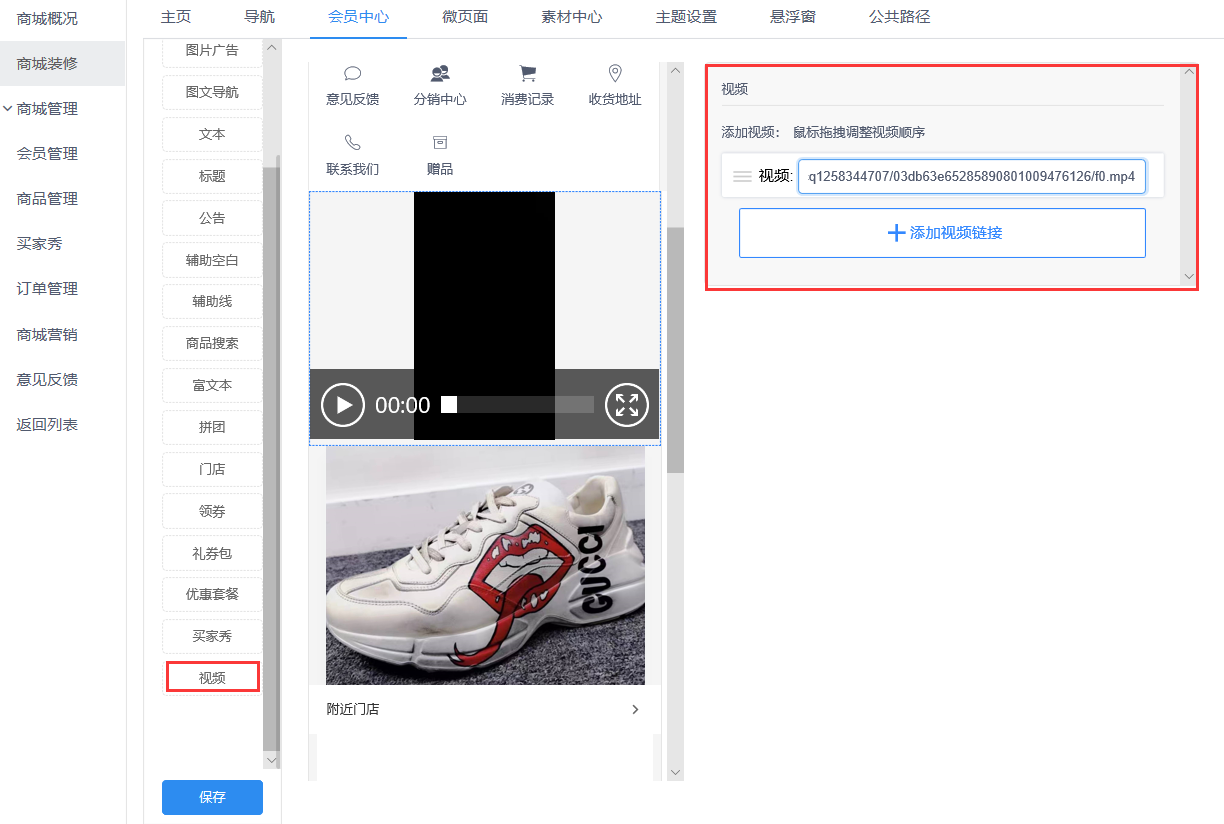This screenshot has height=824, width=1224.
Task: Open 商品管理 in the sidebar
Action: coord(47,199)
